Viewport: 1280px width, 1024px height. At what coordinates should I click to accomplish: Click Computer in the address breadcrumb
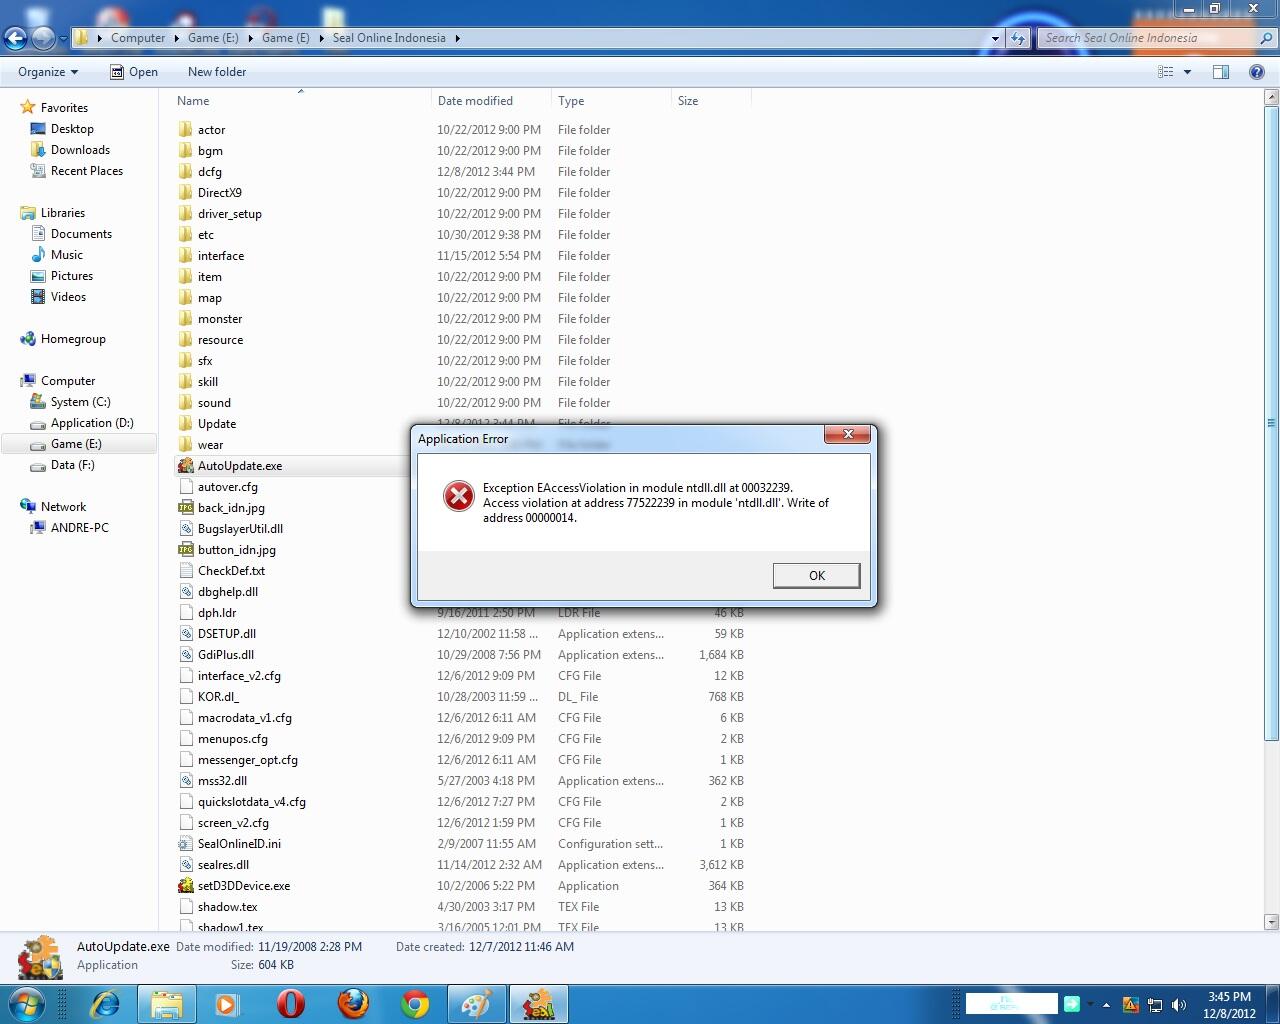(138, 38)
